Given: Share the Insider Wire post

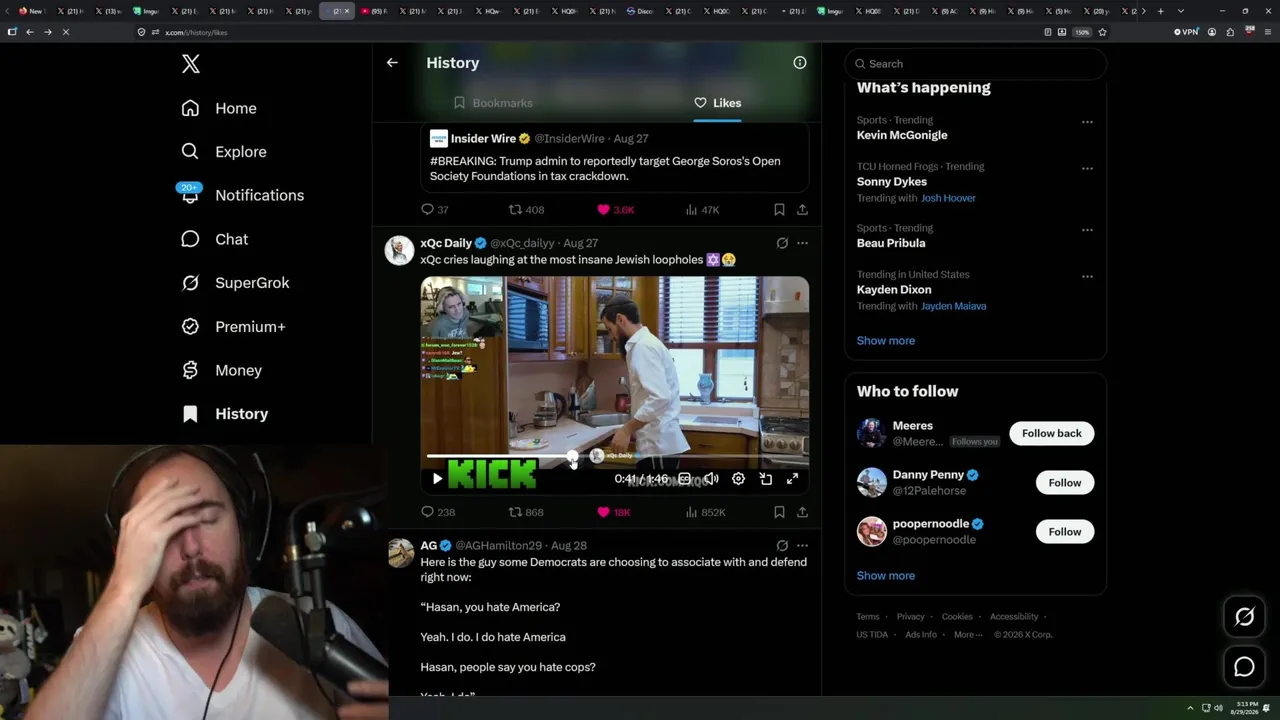Looking at the screenshot, I should click(802, 210).
